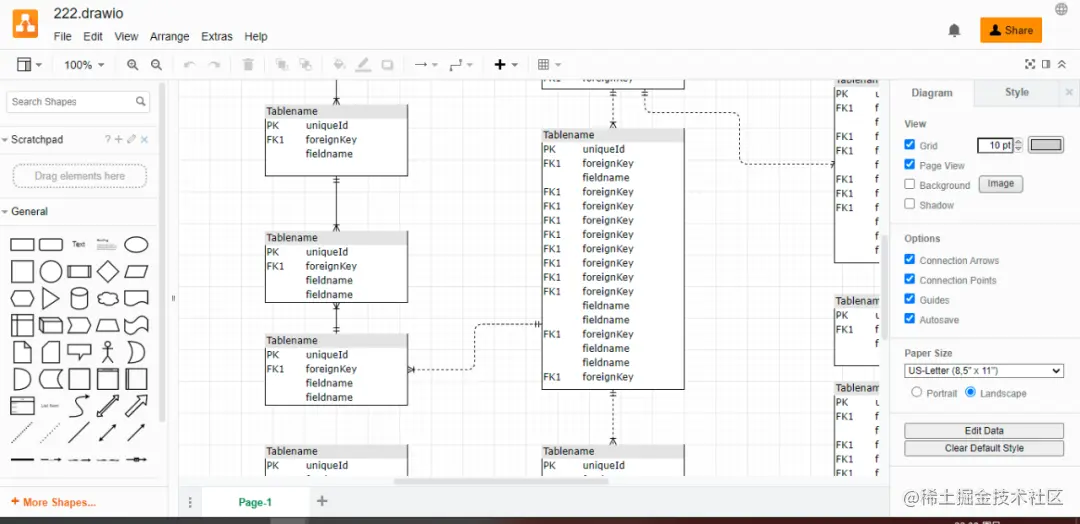Open the US-Letter paper size dropdown
This screenshot has height=524, width=1080.
point(984,371)
